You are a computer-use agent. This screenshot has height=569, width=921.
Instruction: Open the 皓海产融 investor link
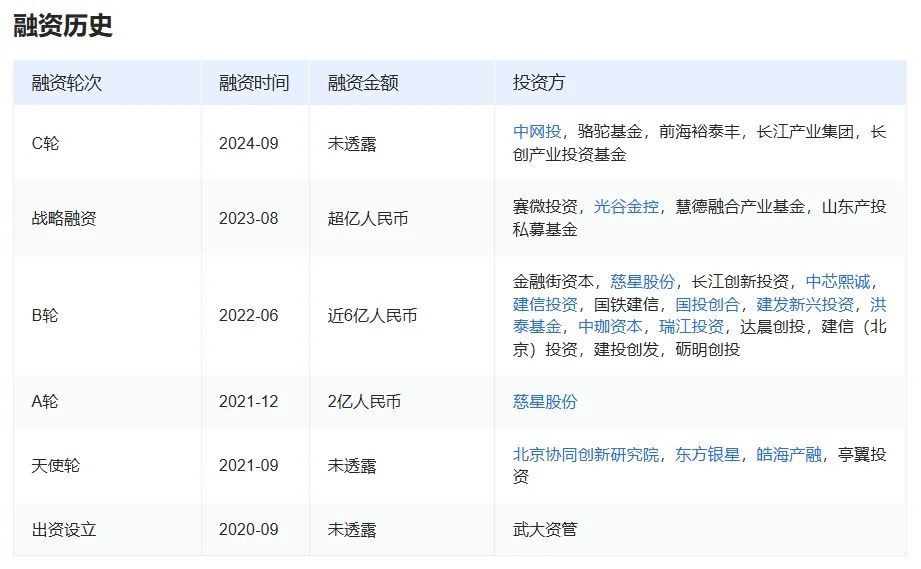[789, 454]
